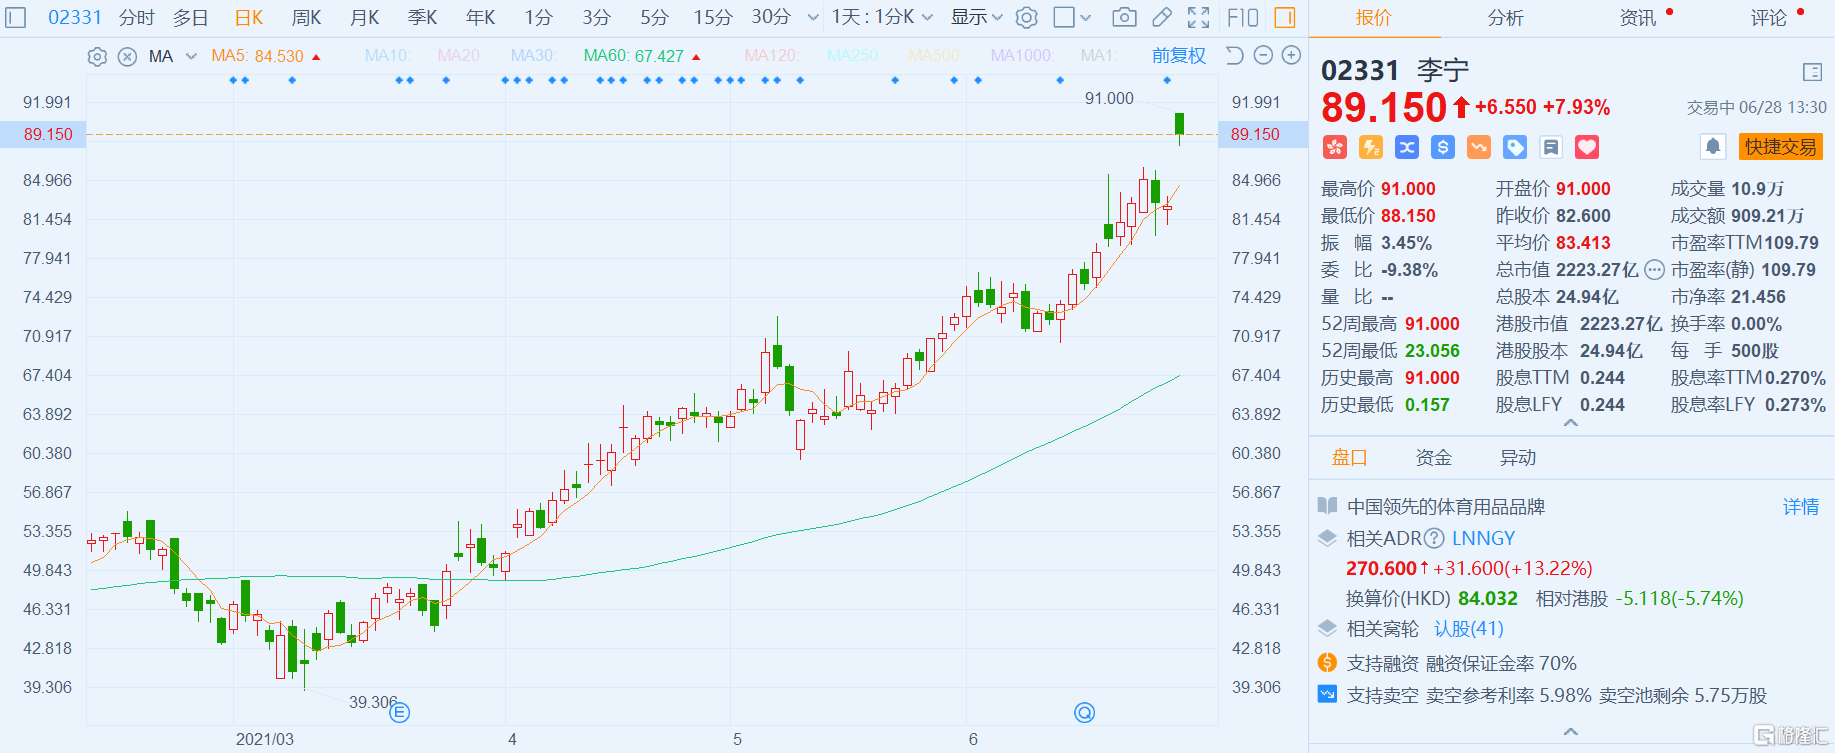Viewport: 1835px width, 753px height.
Task: Click the market cap ellipsis icon
Action: point(1654,269)
